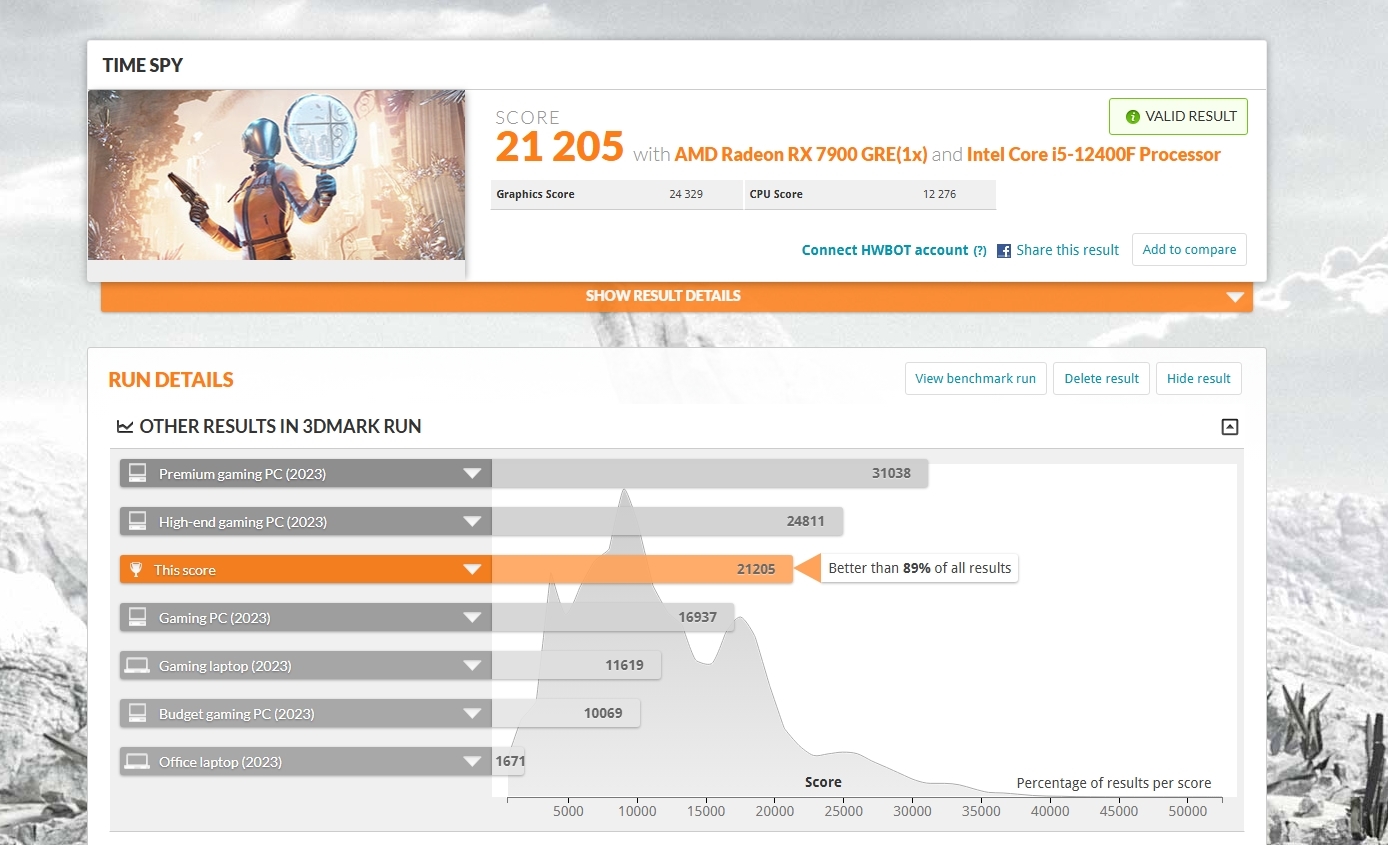Click the chart icon beside Other Results heading
The width and height of the screenshot is (1388, 845).
125,427
